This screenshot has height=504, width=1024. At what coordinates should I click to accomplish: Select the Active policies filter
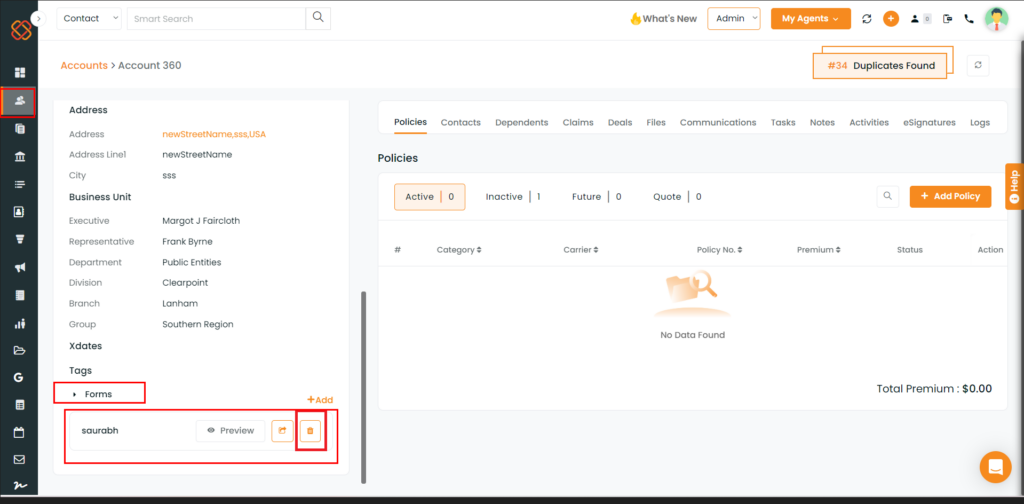pos(430,197)
